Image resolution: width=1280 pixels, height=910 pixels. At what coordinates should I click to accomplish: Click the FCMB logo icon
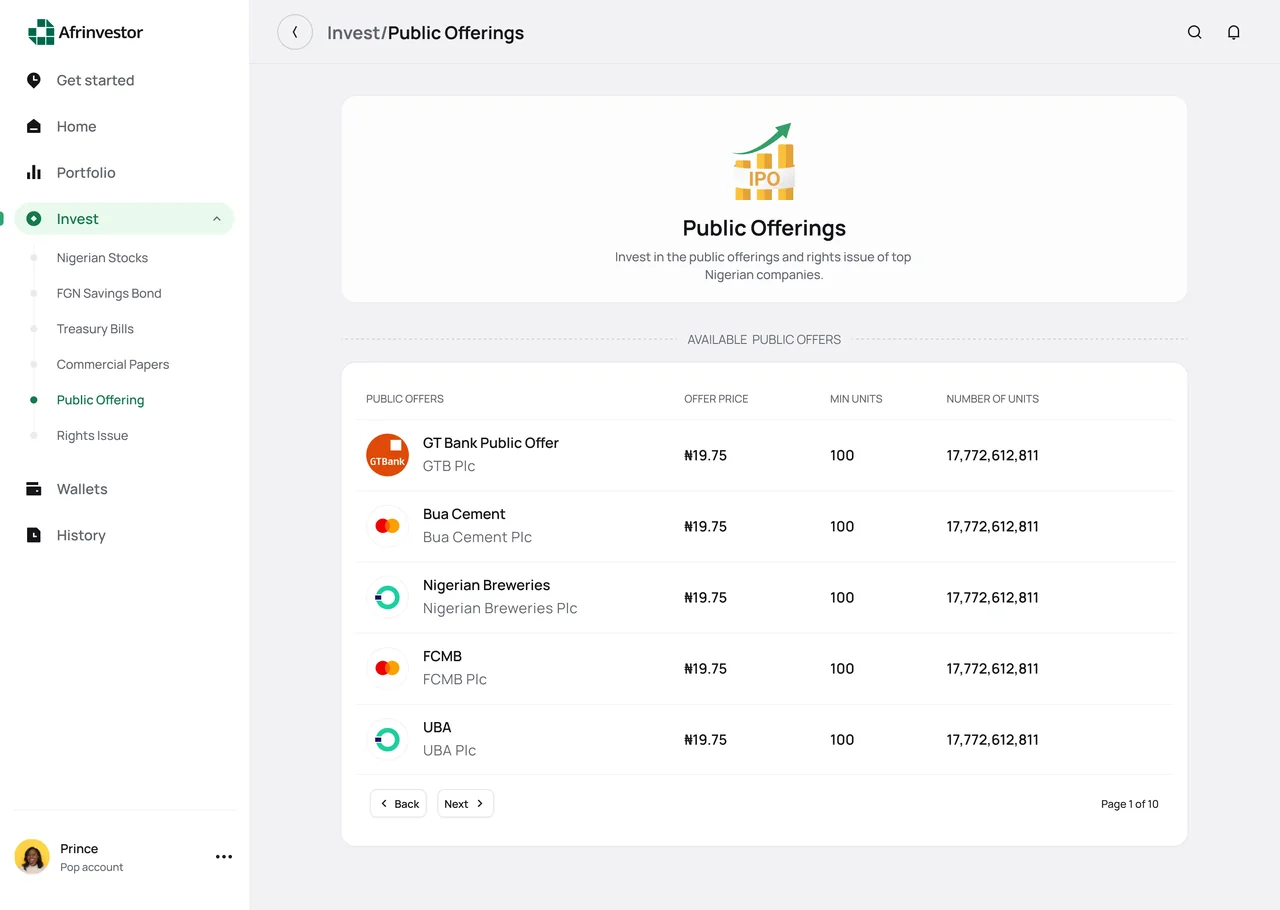coord(387,668)
